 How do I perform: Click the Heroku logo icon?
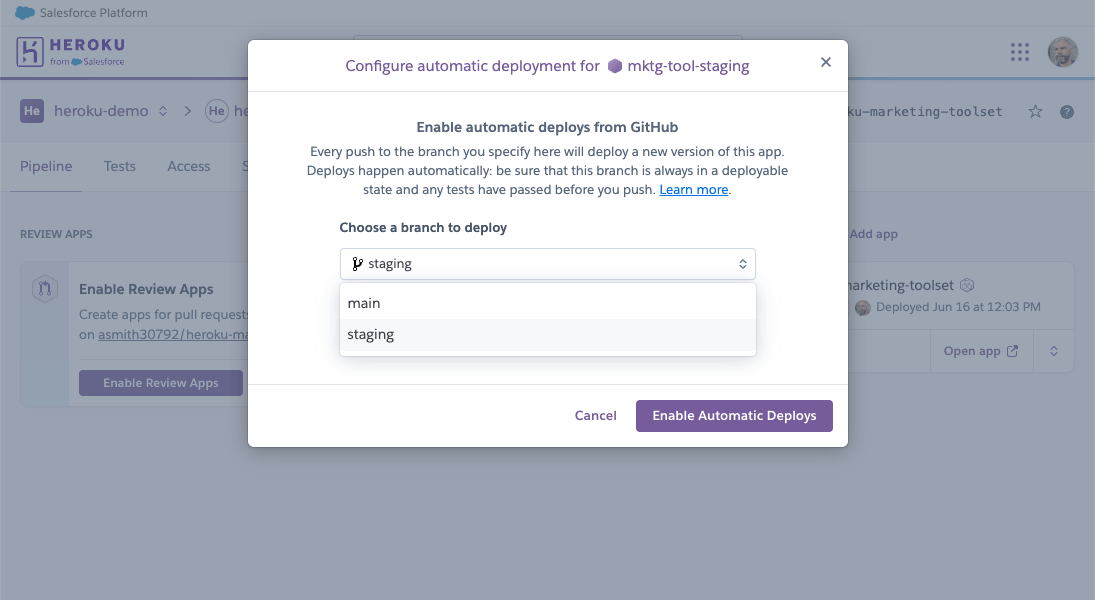pos(30,52)
